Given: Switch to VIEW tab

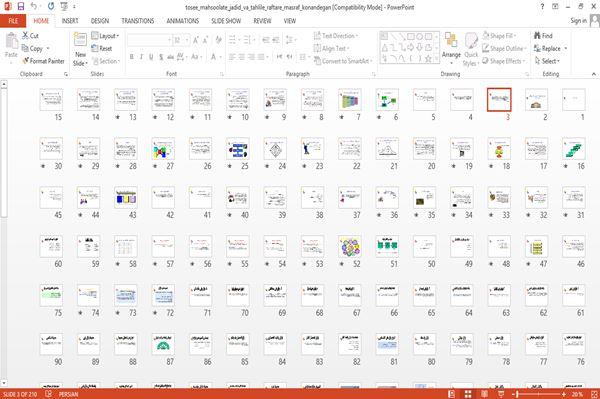Looking at the screenshot, I should click(290, 21).
